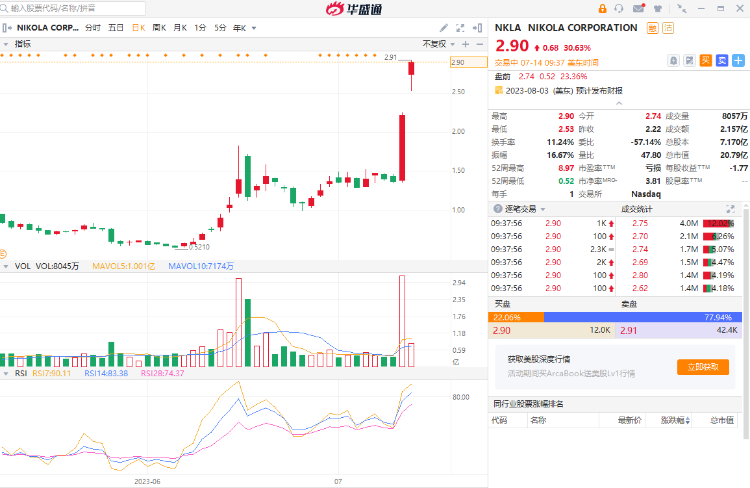Screen dimensions: 750x488
Task: Switch to 1分 one-minute chart tab
Action: [200, 28]
